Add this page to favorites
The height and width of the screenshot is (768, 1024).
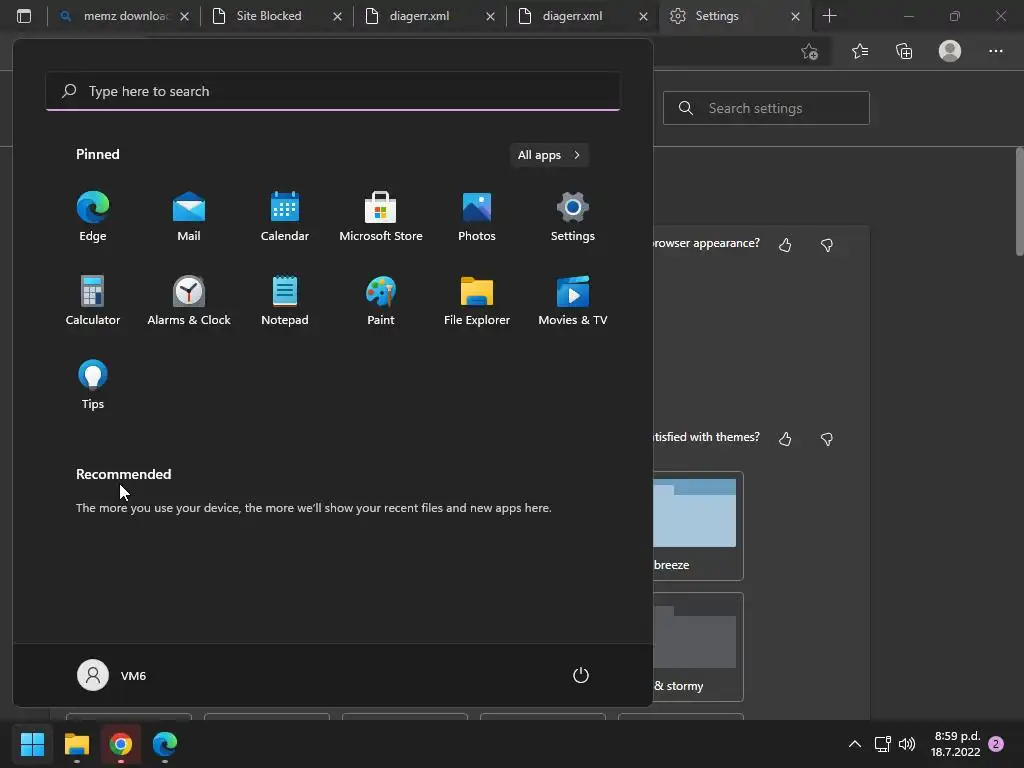(810, 52)
